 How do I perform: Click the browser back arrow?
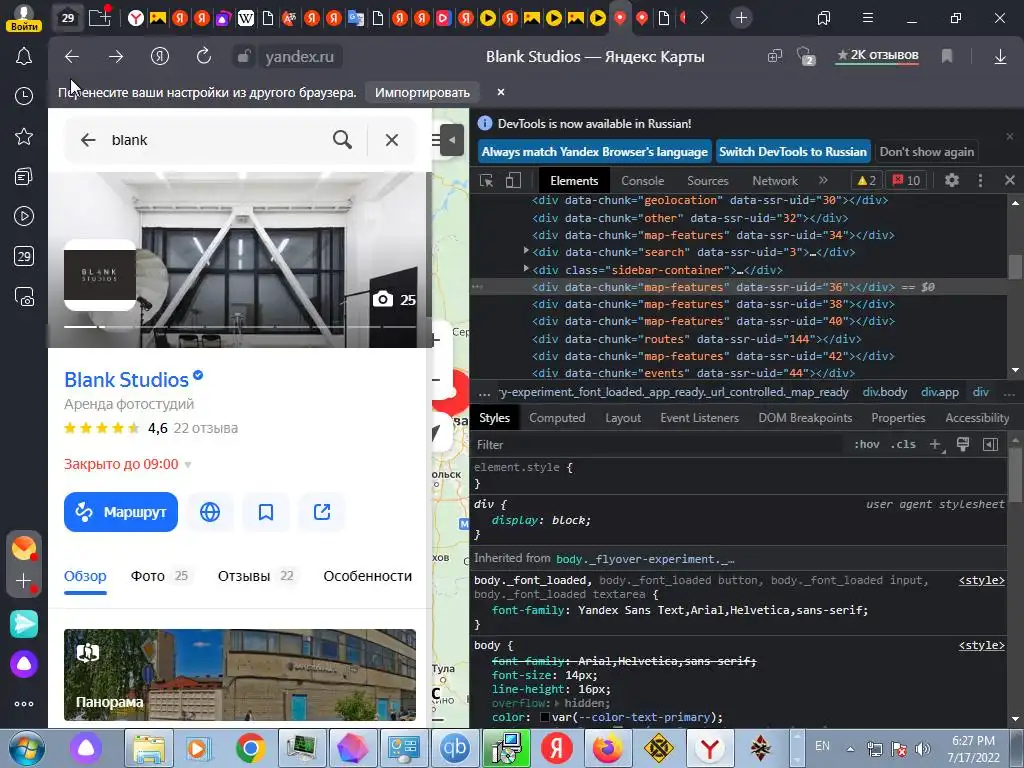coord(72,57)
